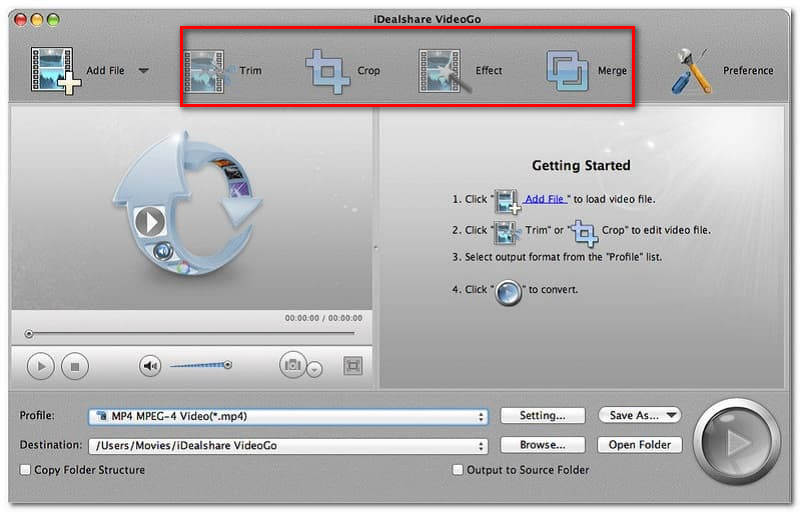800x512 pixels.
Task: Click Crop icon in Getting Started step 2
Action: (x=584, y=233)
